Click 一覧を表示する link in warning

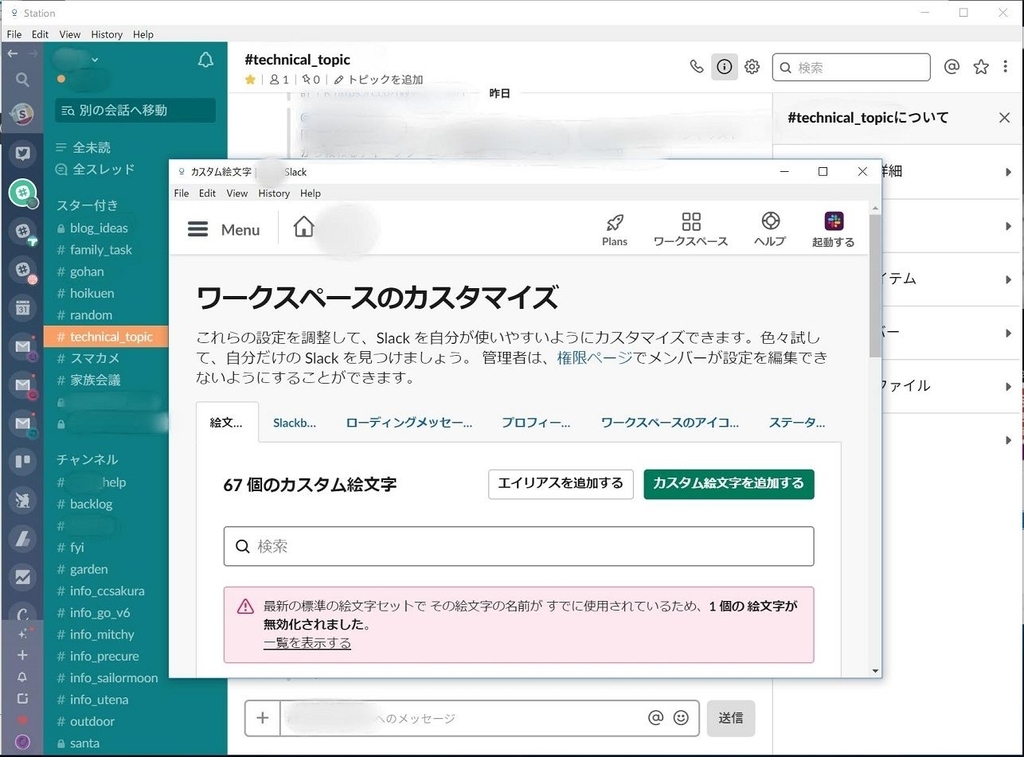point(307,643)
